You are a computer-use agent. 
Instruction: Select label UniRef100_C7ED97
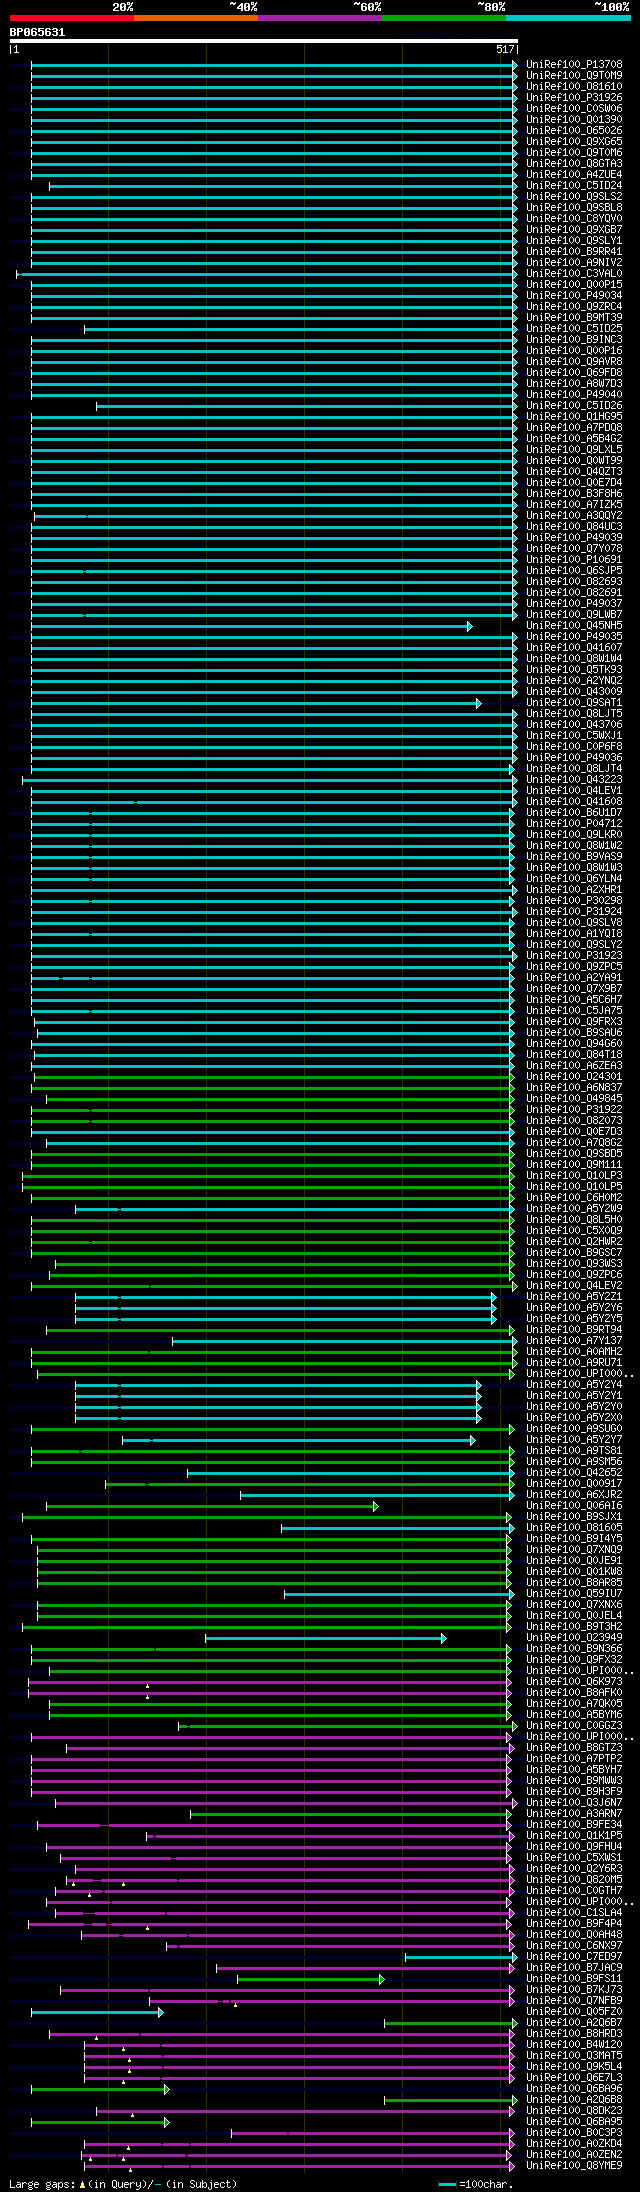574,1957
